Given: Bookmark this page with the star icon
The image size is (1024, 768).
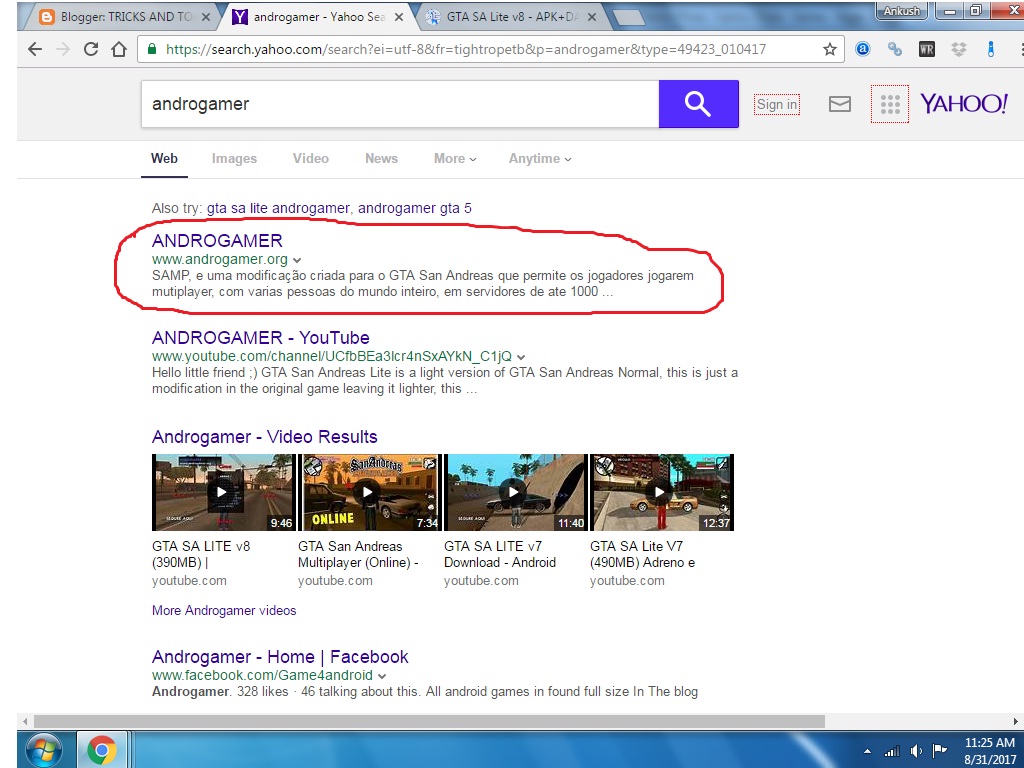Looking at the screenshot, I should click(x=829, y=49).
